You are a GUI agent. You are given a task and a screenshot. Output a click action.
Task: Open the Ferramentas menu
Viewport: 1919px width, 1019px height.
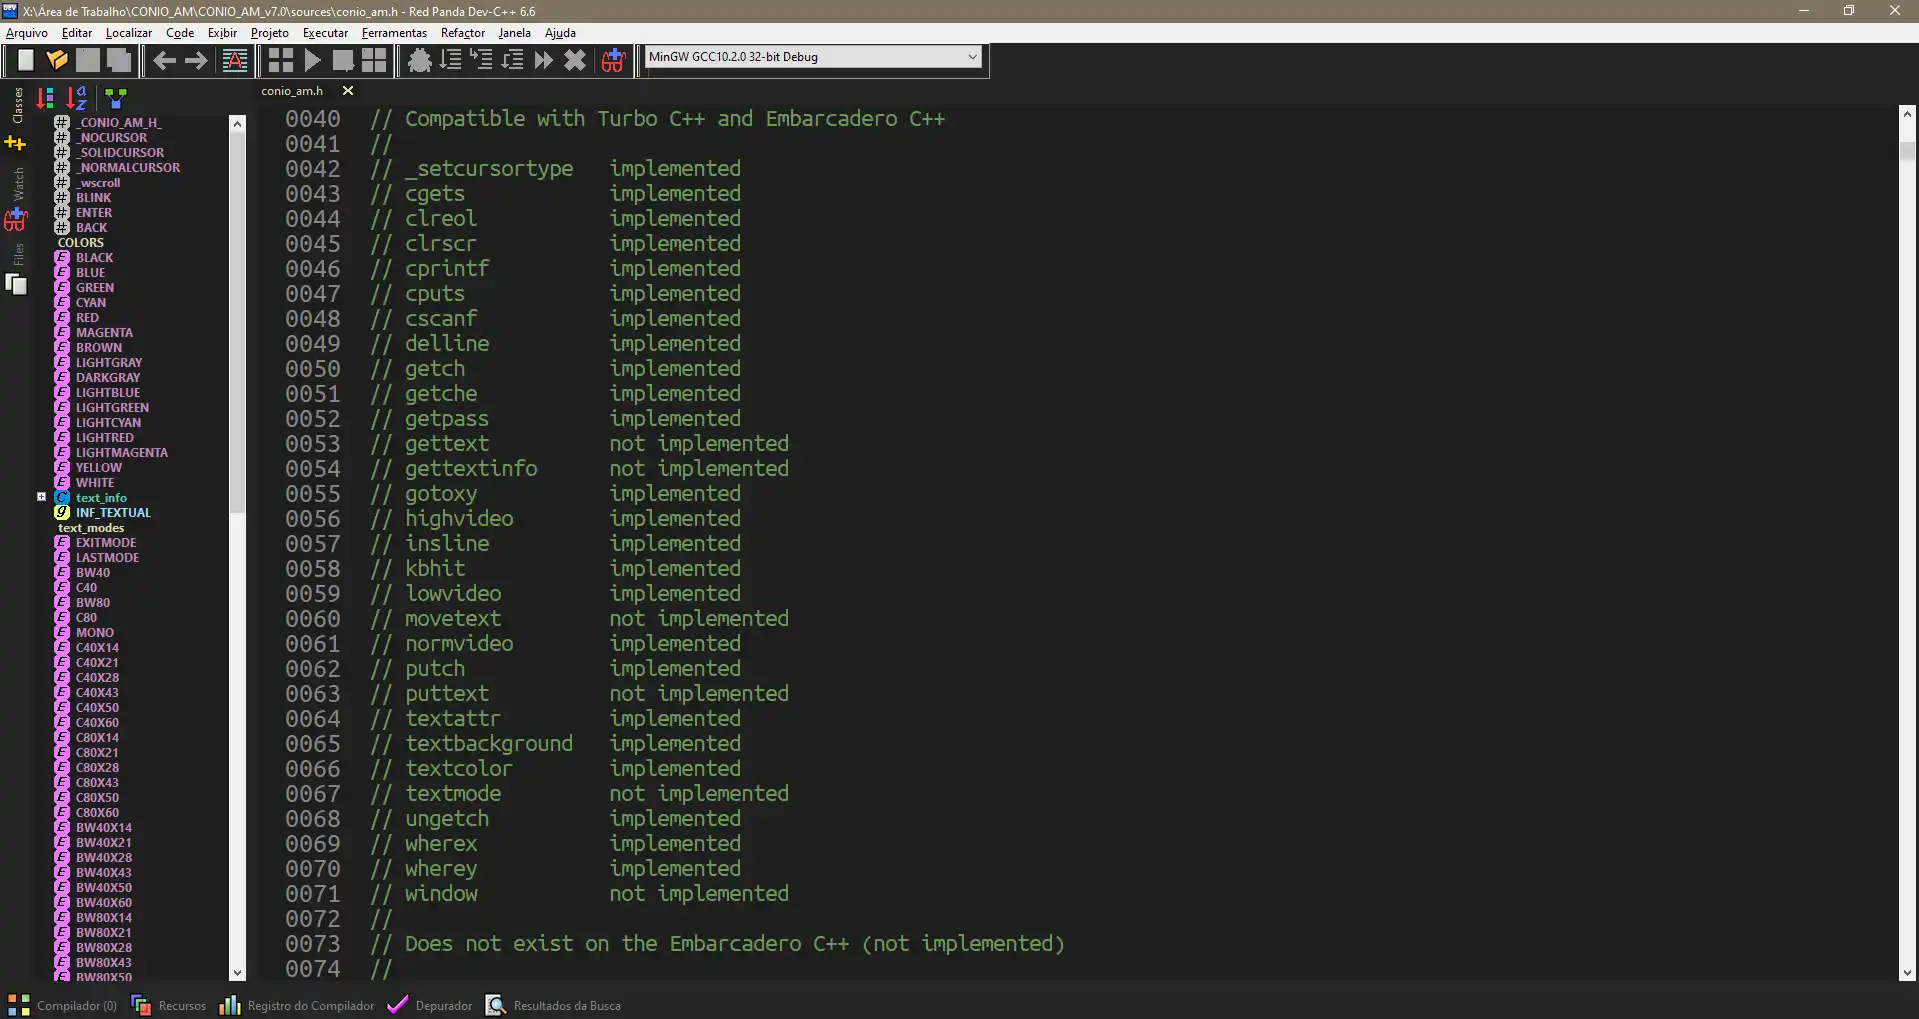coord(394,33)
